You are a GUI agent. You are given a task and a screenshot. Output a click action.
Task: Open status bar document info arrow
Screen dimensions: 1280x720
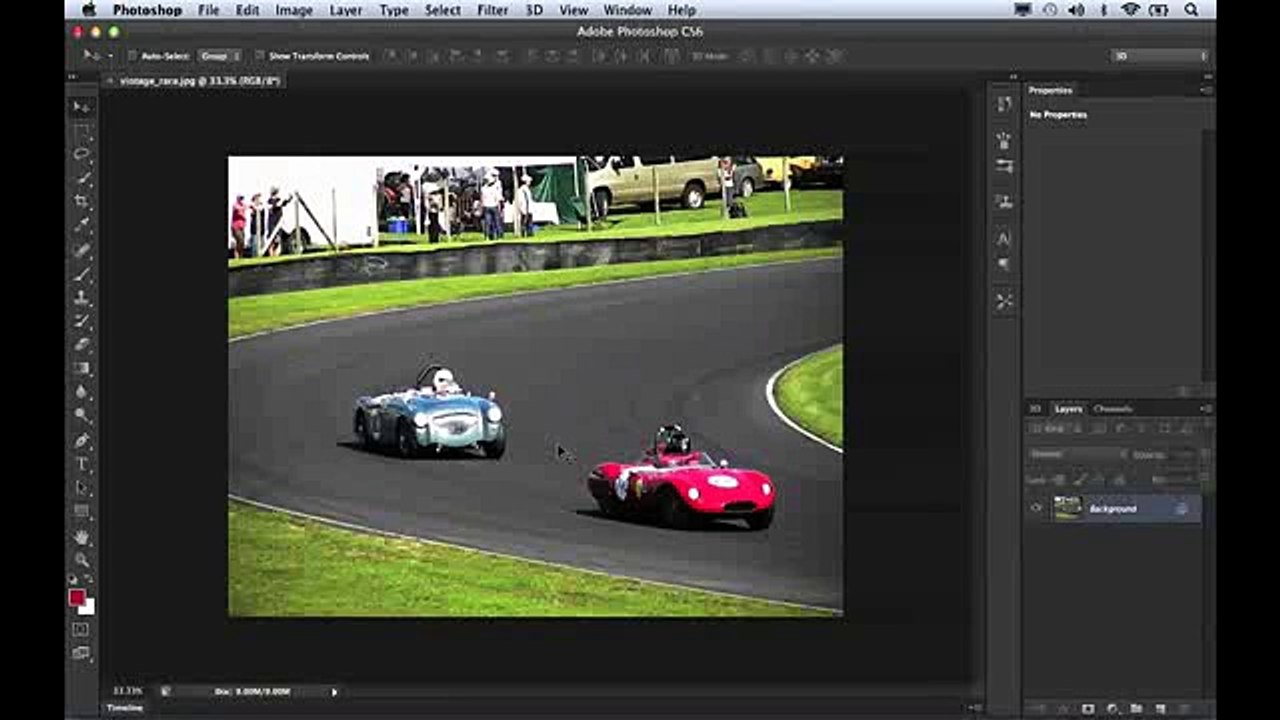tap(334, 691)
